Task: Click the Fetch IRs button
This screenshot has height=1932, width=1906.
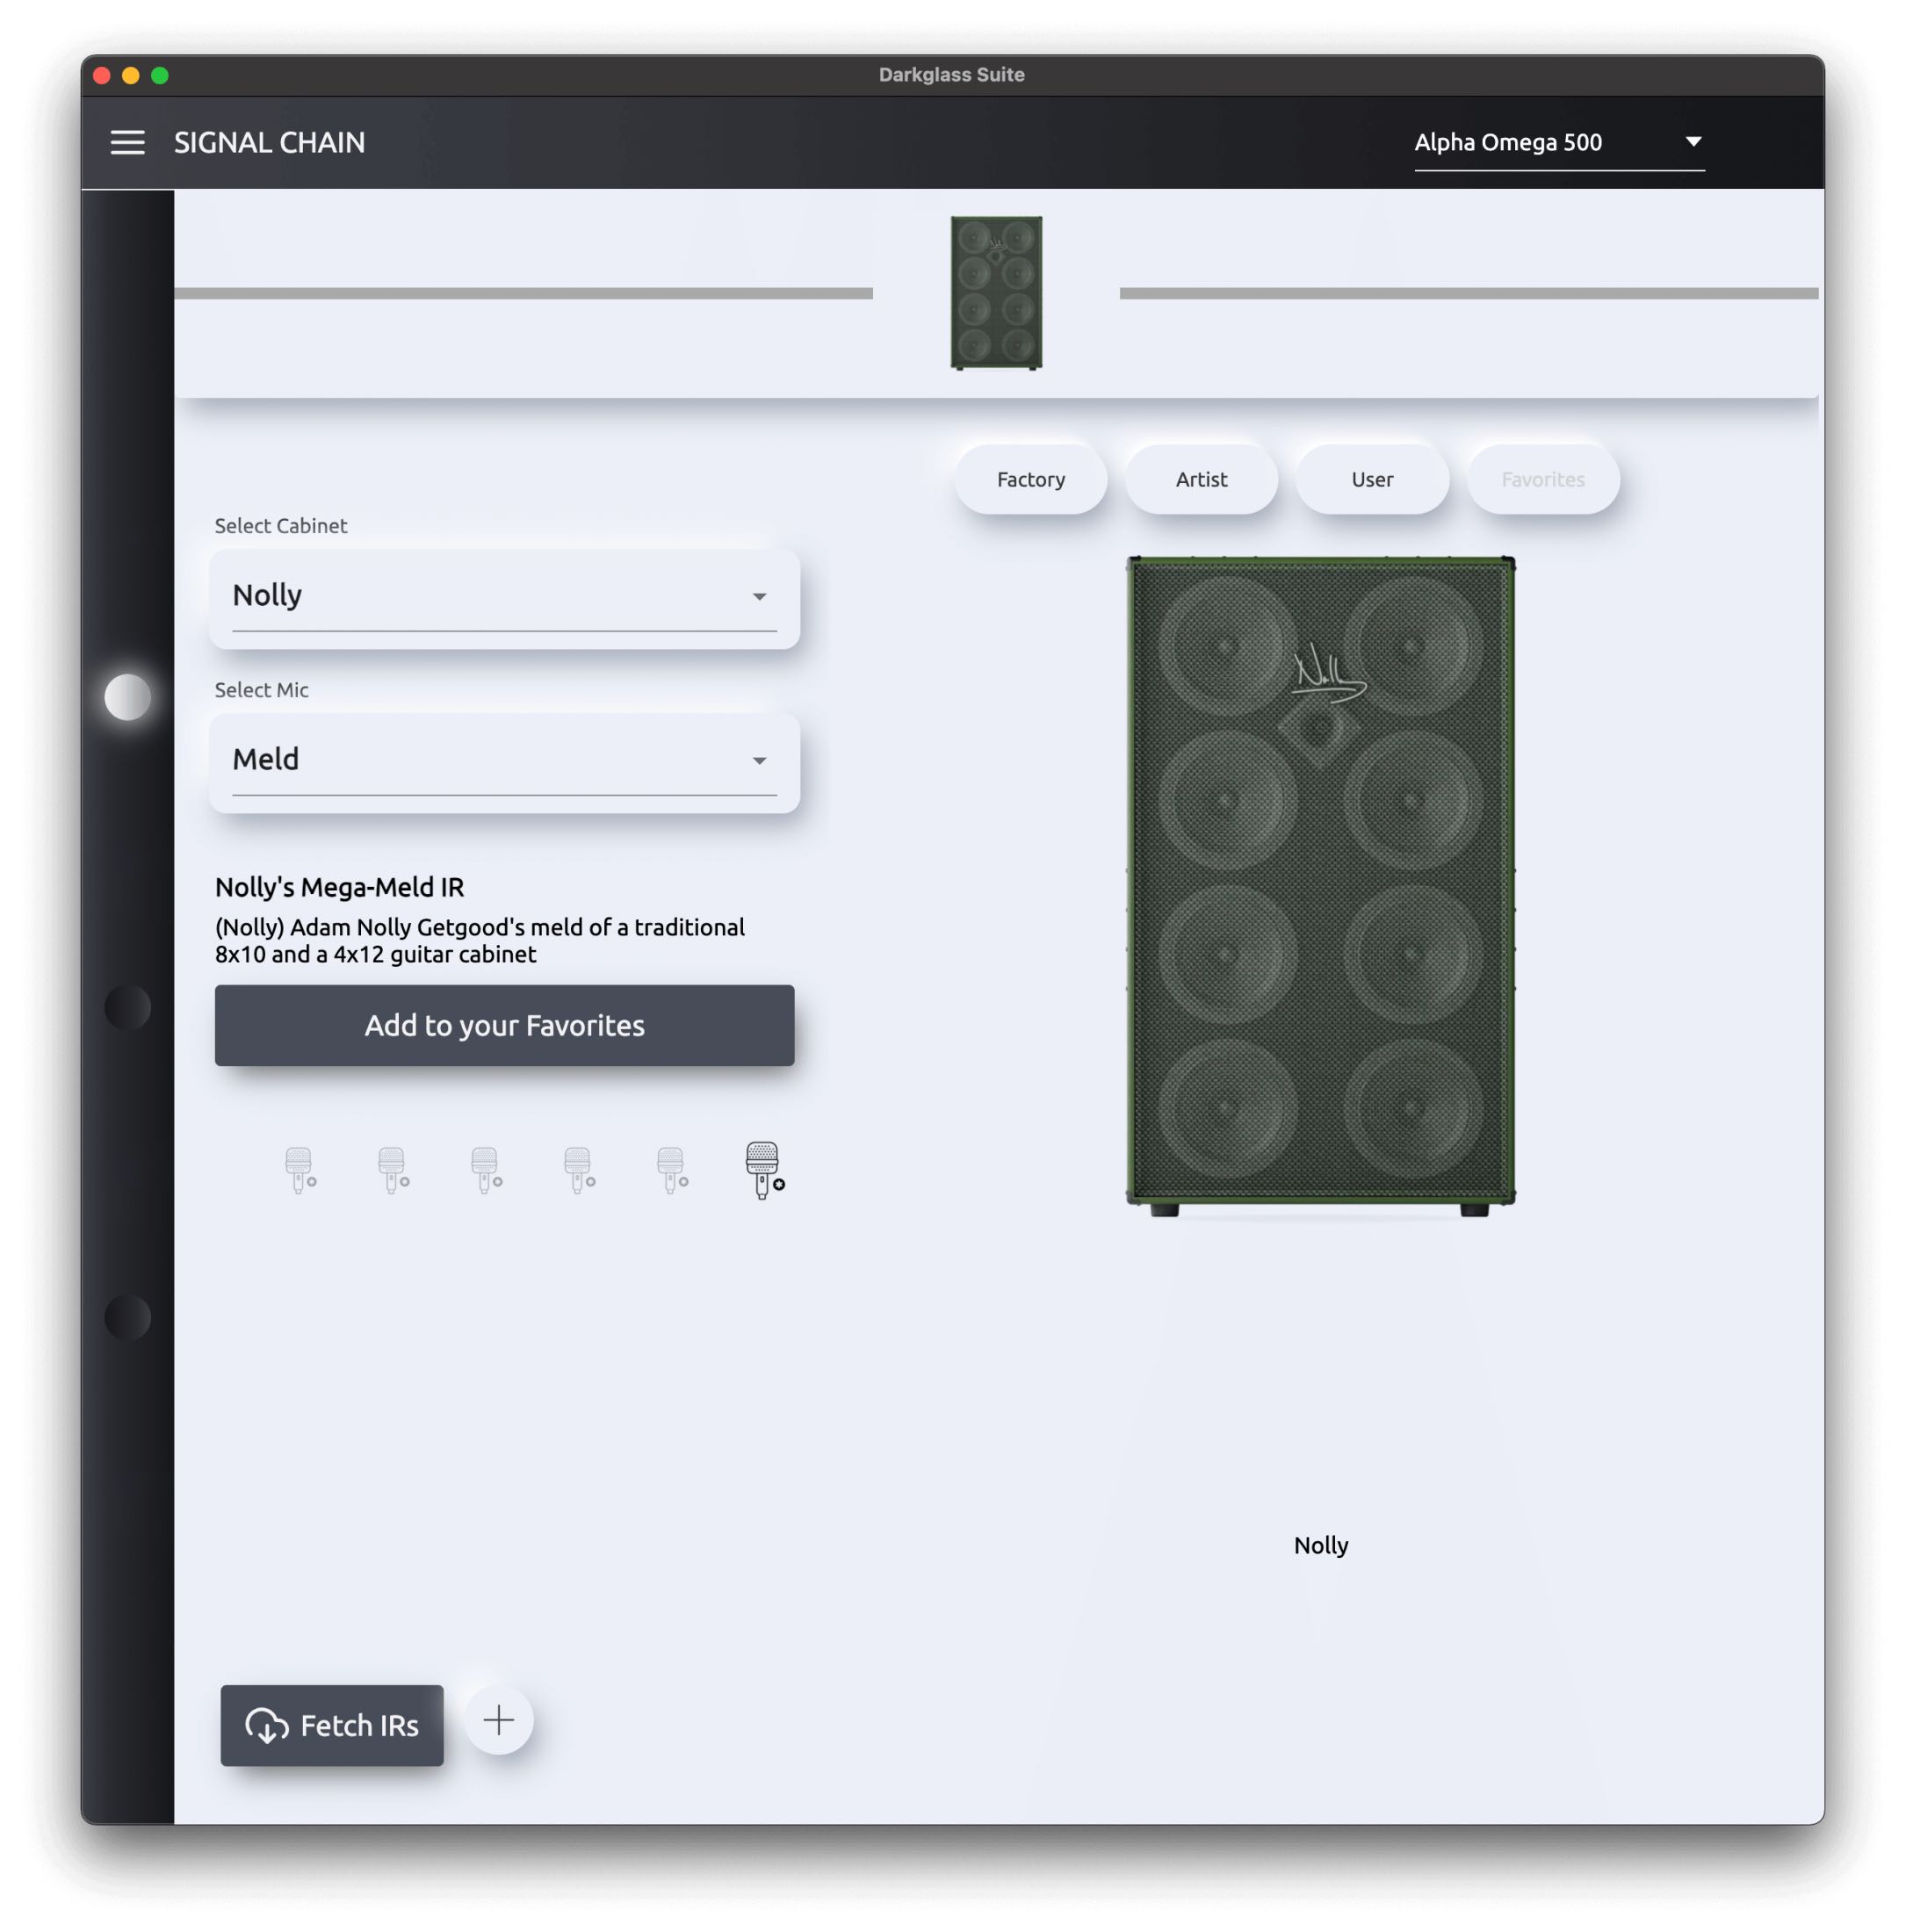Action: [x=332, y=1725]
